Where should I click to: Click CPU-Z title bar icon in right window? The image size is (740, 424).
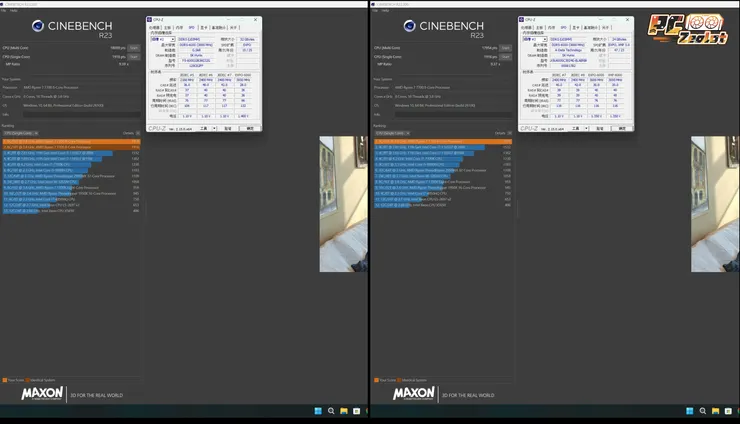click(521, 20)
